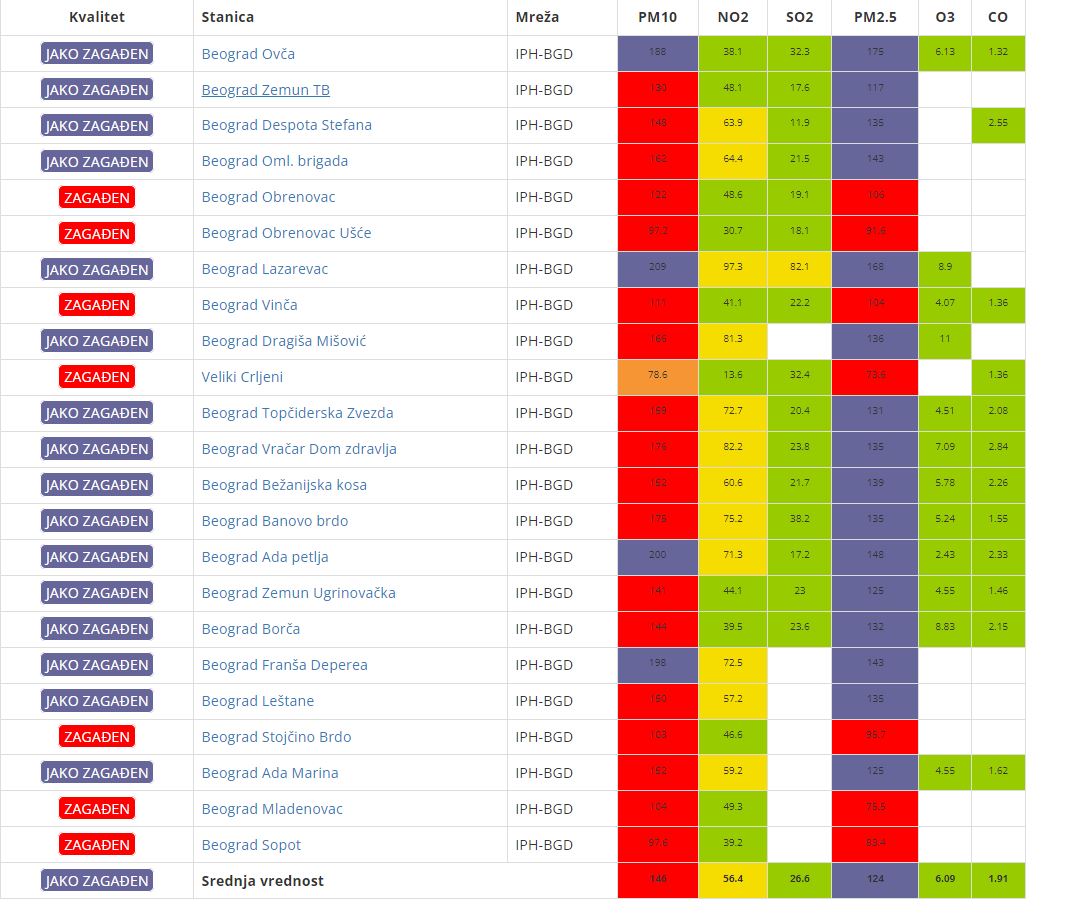Select the Beograd Lazarevac station link
The width and height of the screenshot is (1067, 914).
(264, 269)
